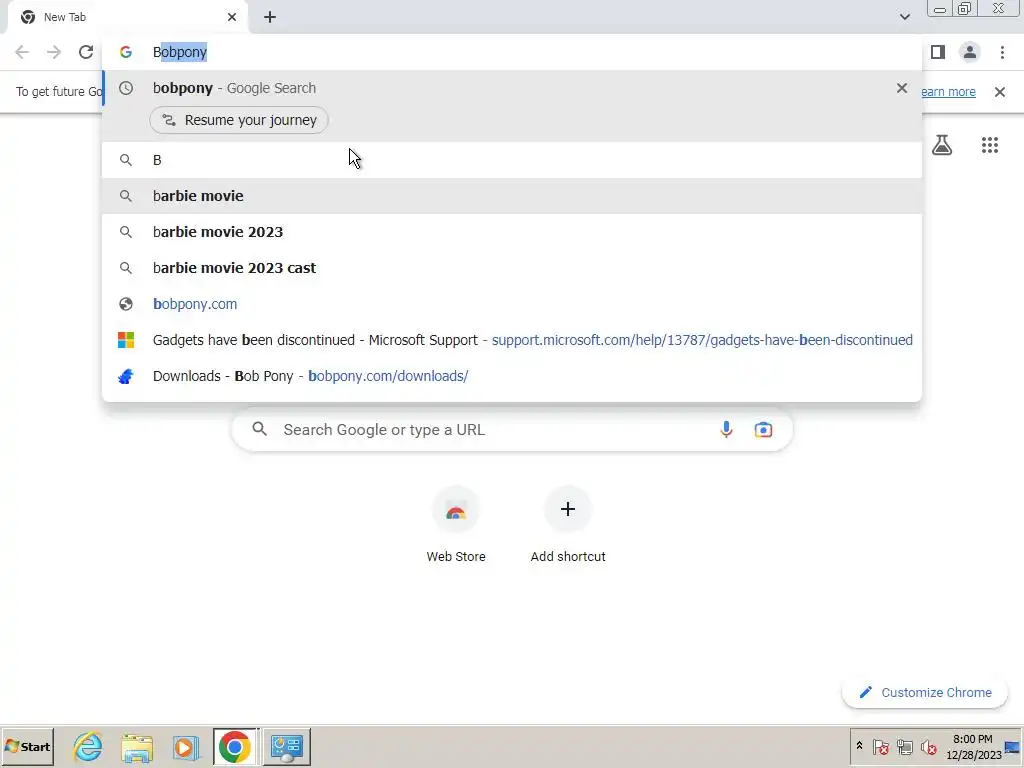Image resolution: width=1024 pixels, height=768 pixels.
Task: Open the Google apps grid
Action: tap(990, 144)
